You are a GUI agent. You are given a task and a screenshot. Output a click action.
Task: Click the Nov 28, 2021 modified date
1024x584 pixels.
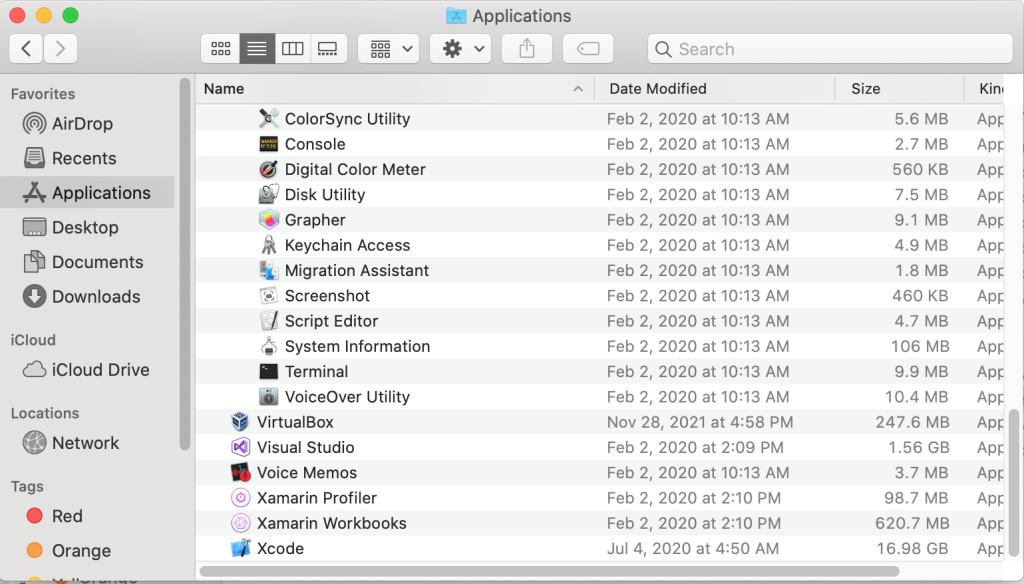click(700, 422)
